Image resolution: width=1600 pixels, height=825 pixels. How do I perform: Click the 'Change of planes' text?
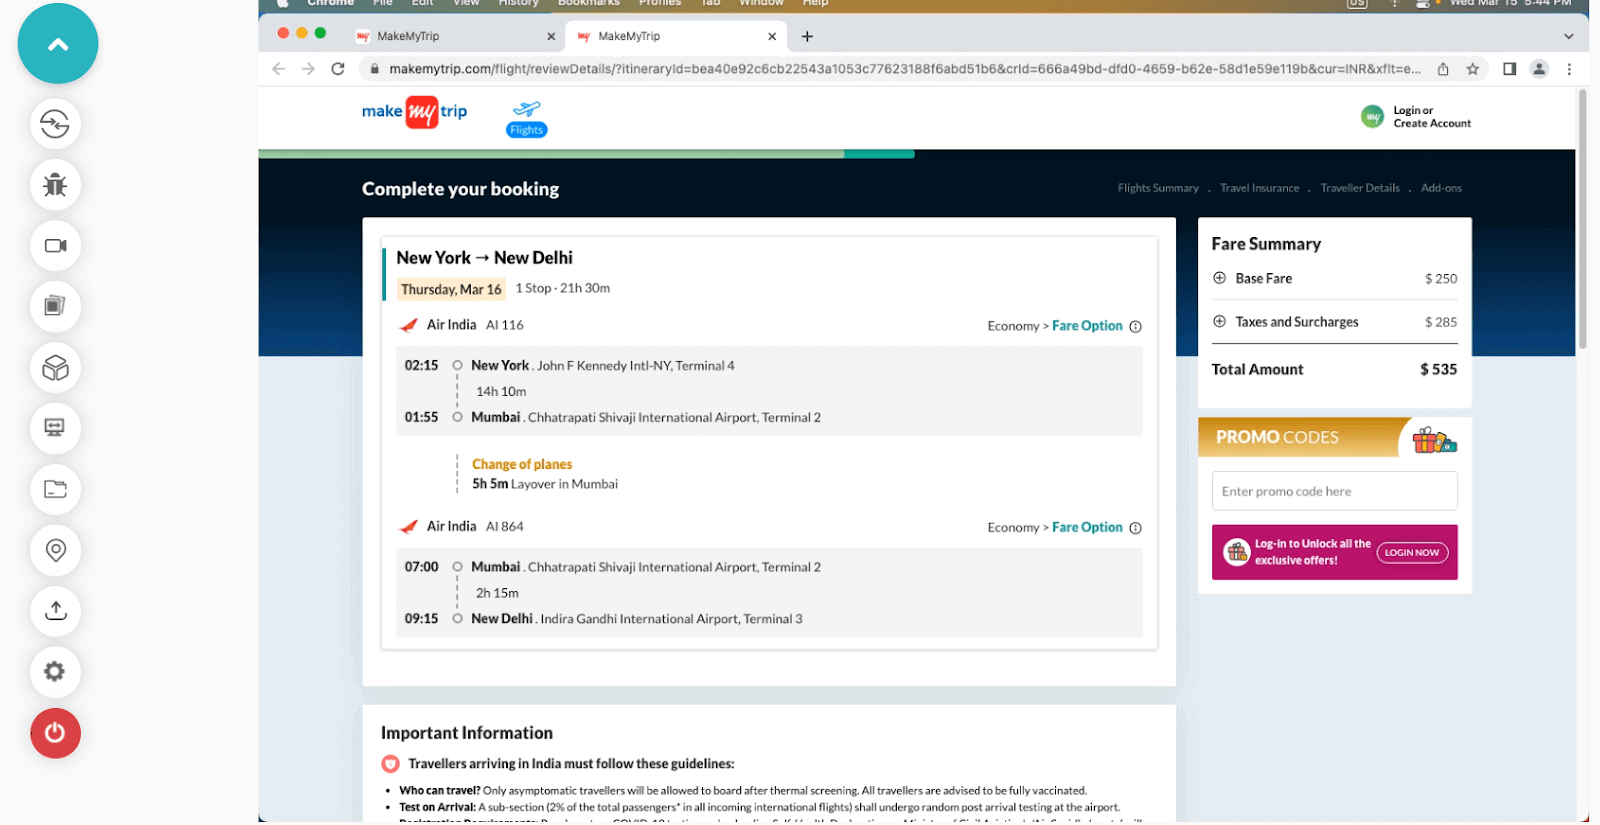(522, 464)
